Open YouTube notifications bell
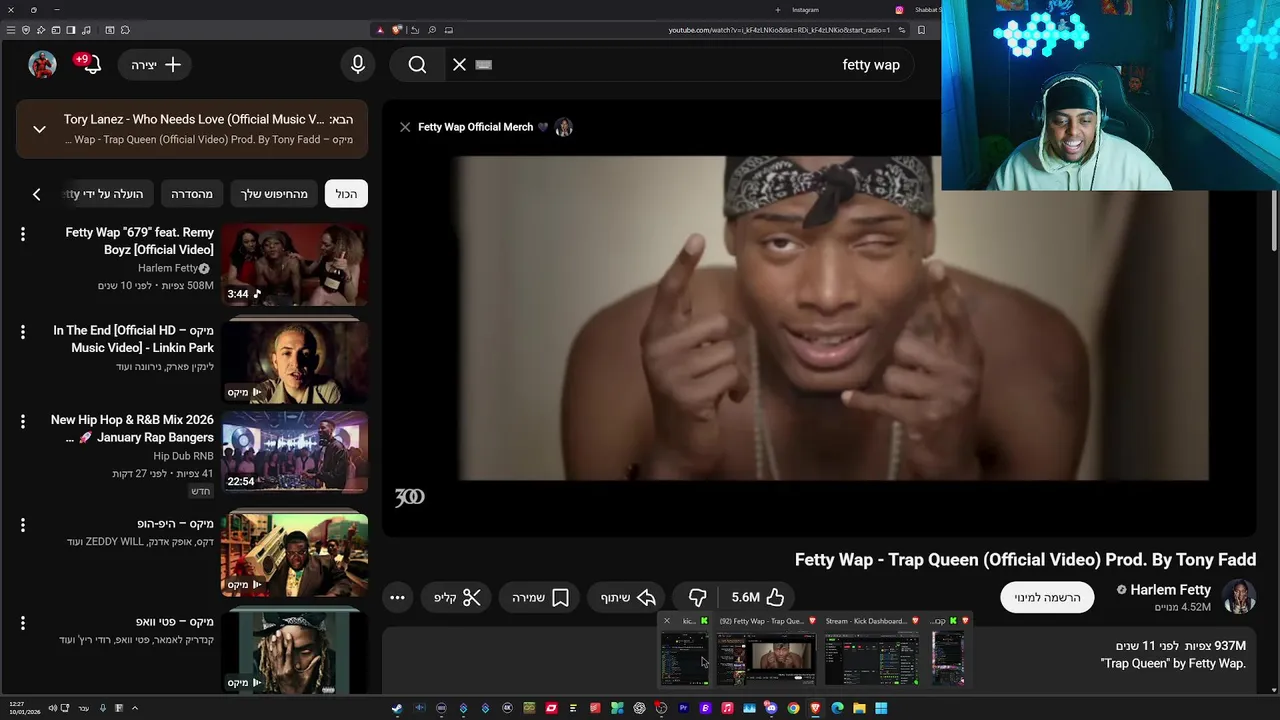This screenshot has height=720, width=1280. pyautogui.click(x=91, y=65)
